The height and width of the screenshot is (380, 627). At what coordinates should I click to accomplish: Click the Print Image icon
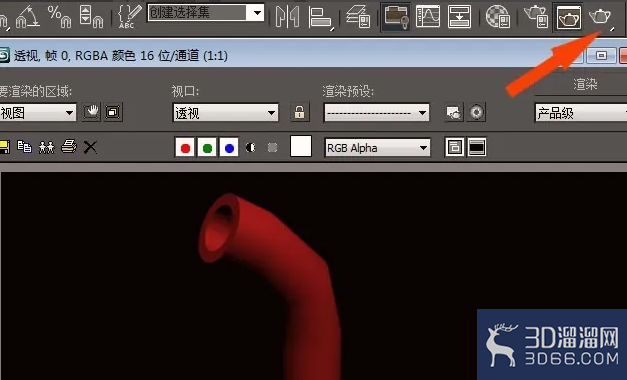69,147
